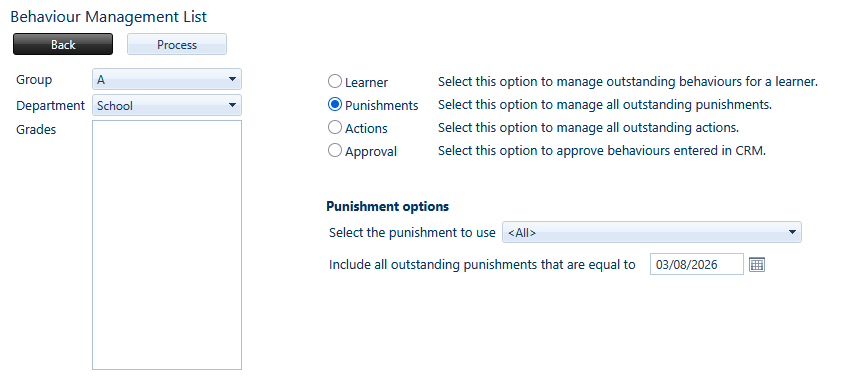
Task: Click the 'Select the punishment to use' label
Action: tap(412, 233)
